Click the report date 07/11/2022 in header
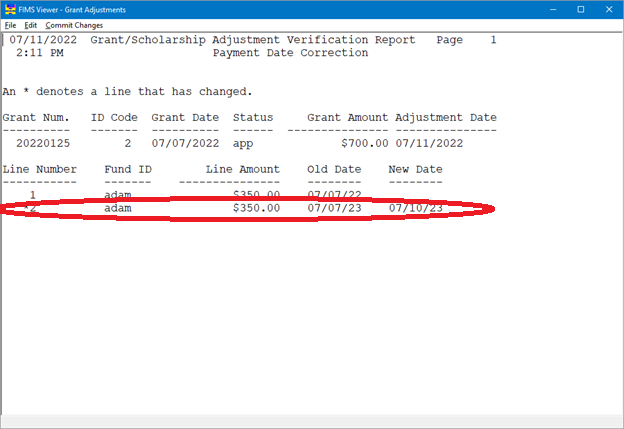 [x=43, y=40]
